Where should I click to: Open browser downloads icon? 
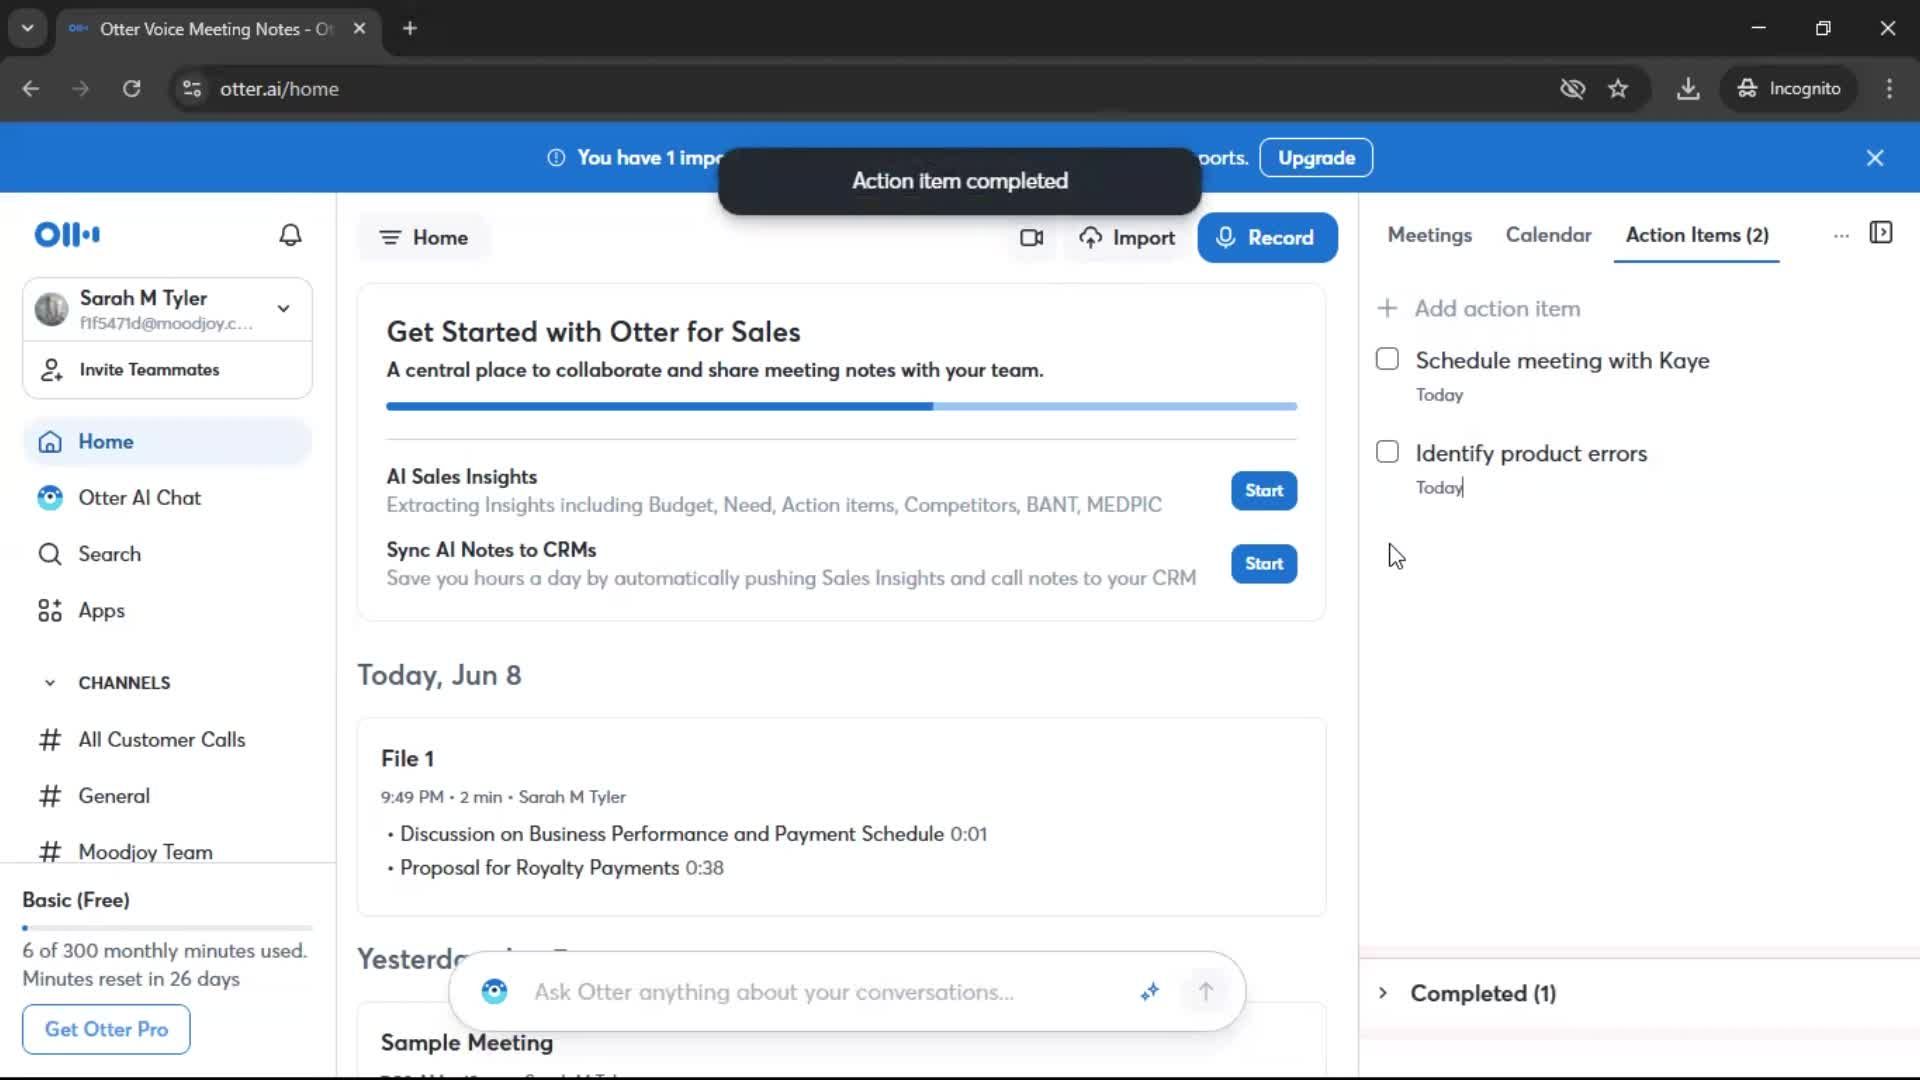(1688, 89)
